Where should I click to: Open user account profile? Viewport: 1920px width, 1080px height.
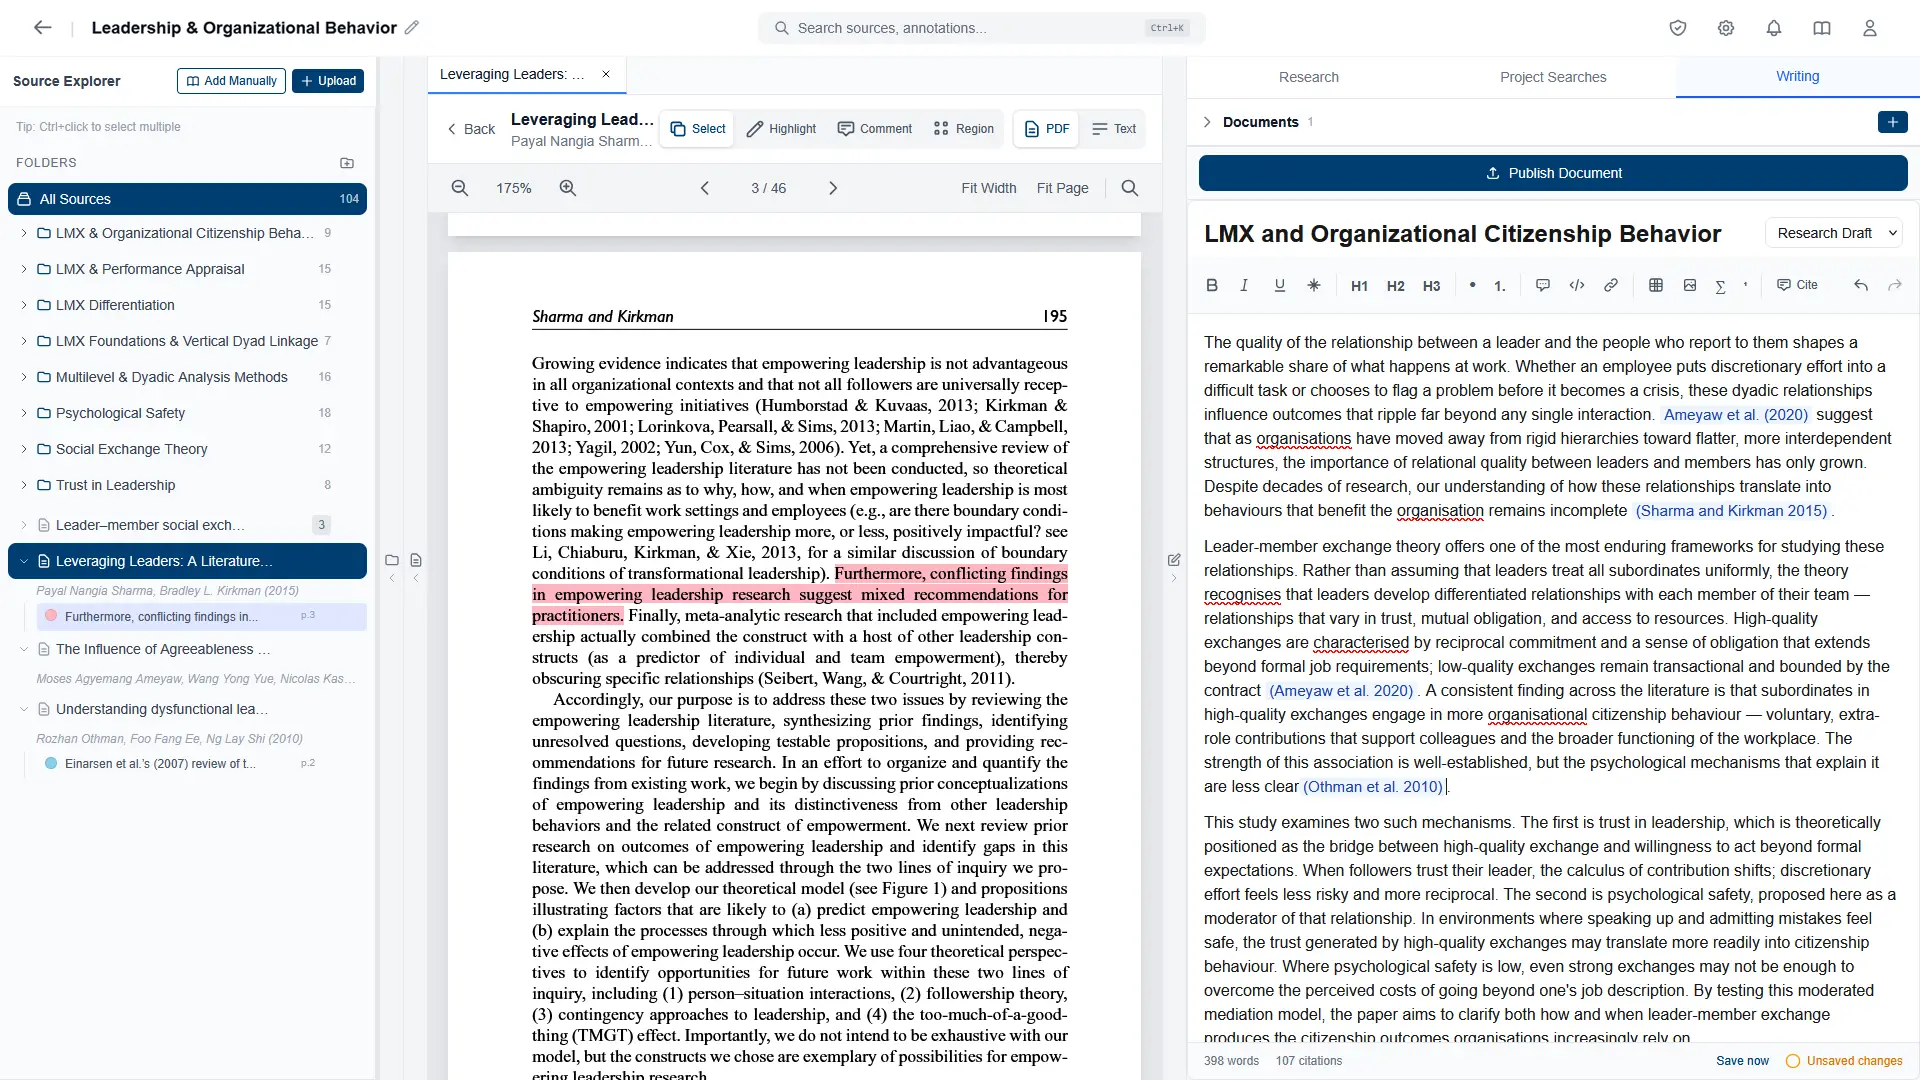[x=1870, y=28]
